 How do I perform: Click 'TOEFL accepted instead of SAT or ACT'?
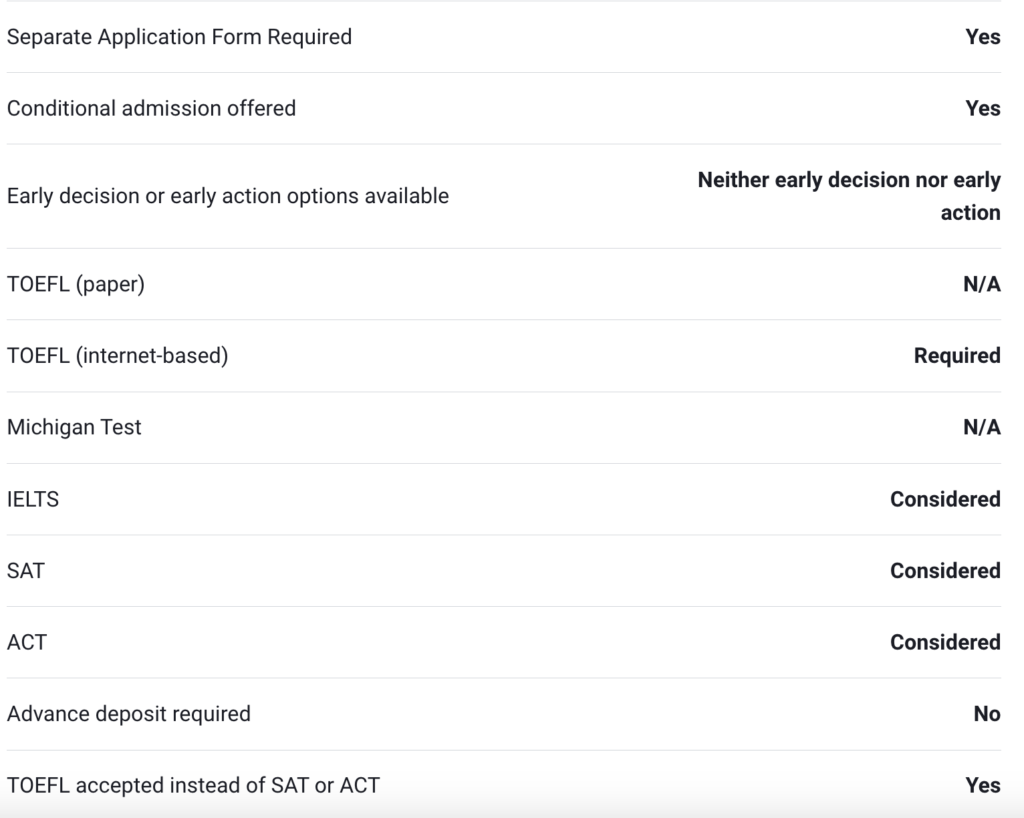point(193,785)
